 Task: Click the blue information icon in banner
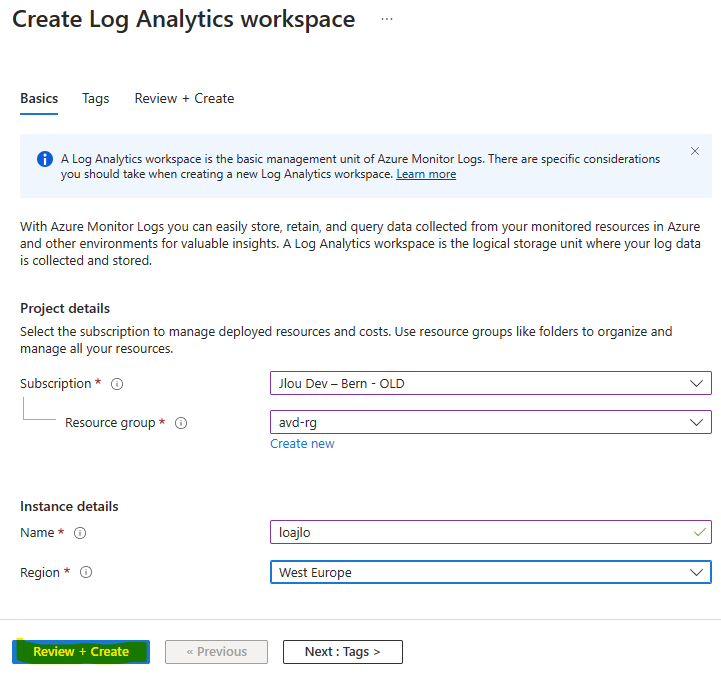coord(45,159)
